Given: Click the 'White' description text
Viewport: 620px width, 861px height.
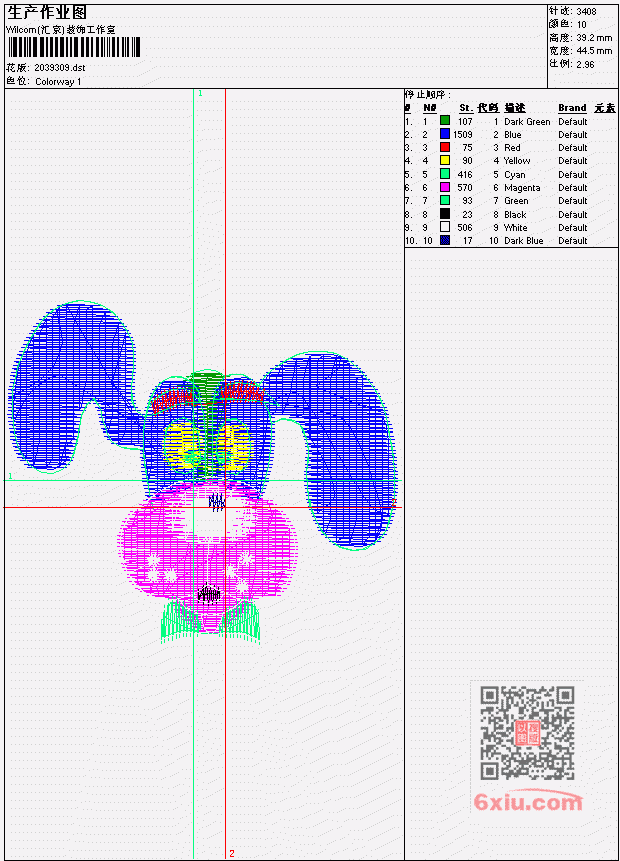Looking at the screenshot, I should click(x=516, y=228).
